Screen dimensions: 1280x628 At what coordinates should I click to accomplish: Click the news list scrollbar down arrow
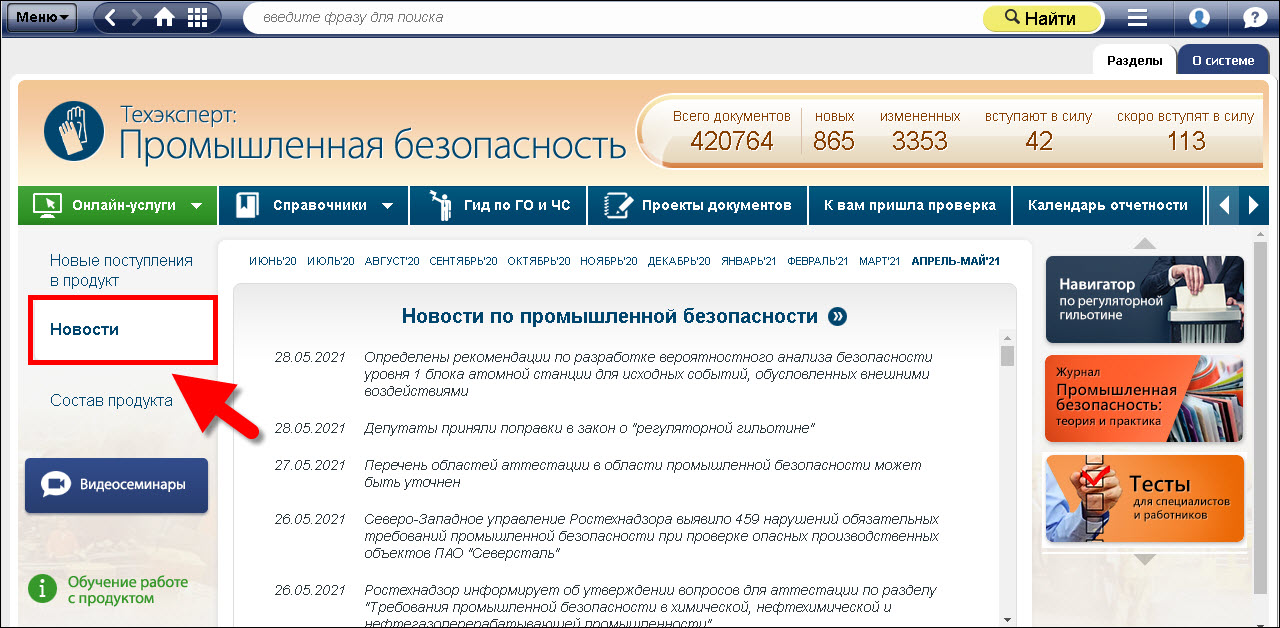click(1007, 619)
